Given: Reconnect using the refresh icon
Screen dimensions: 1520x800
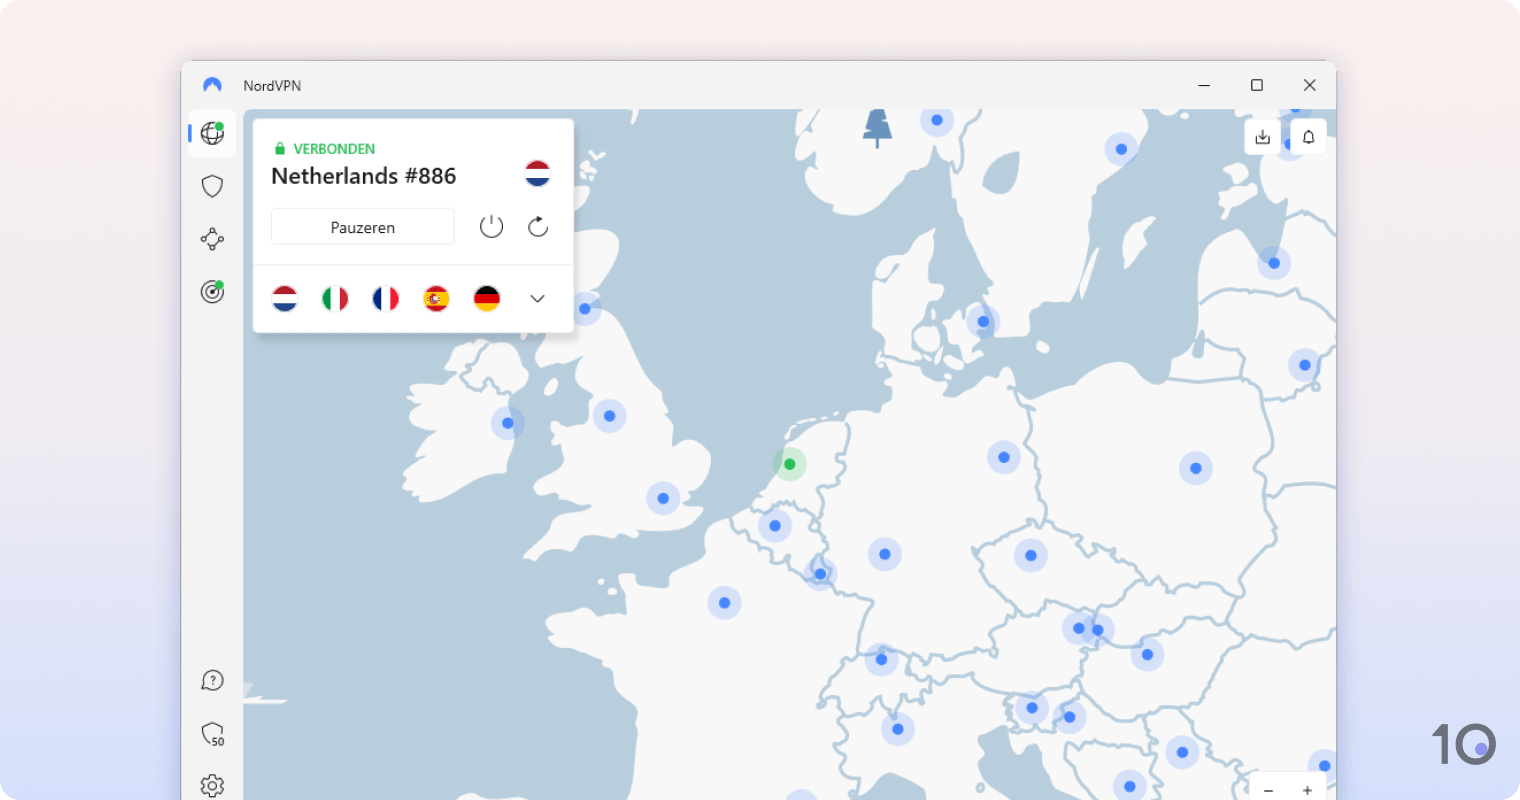Looking at the screenshot, I should [x=537, y=226].
